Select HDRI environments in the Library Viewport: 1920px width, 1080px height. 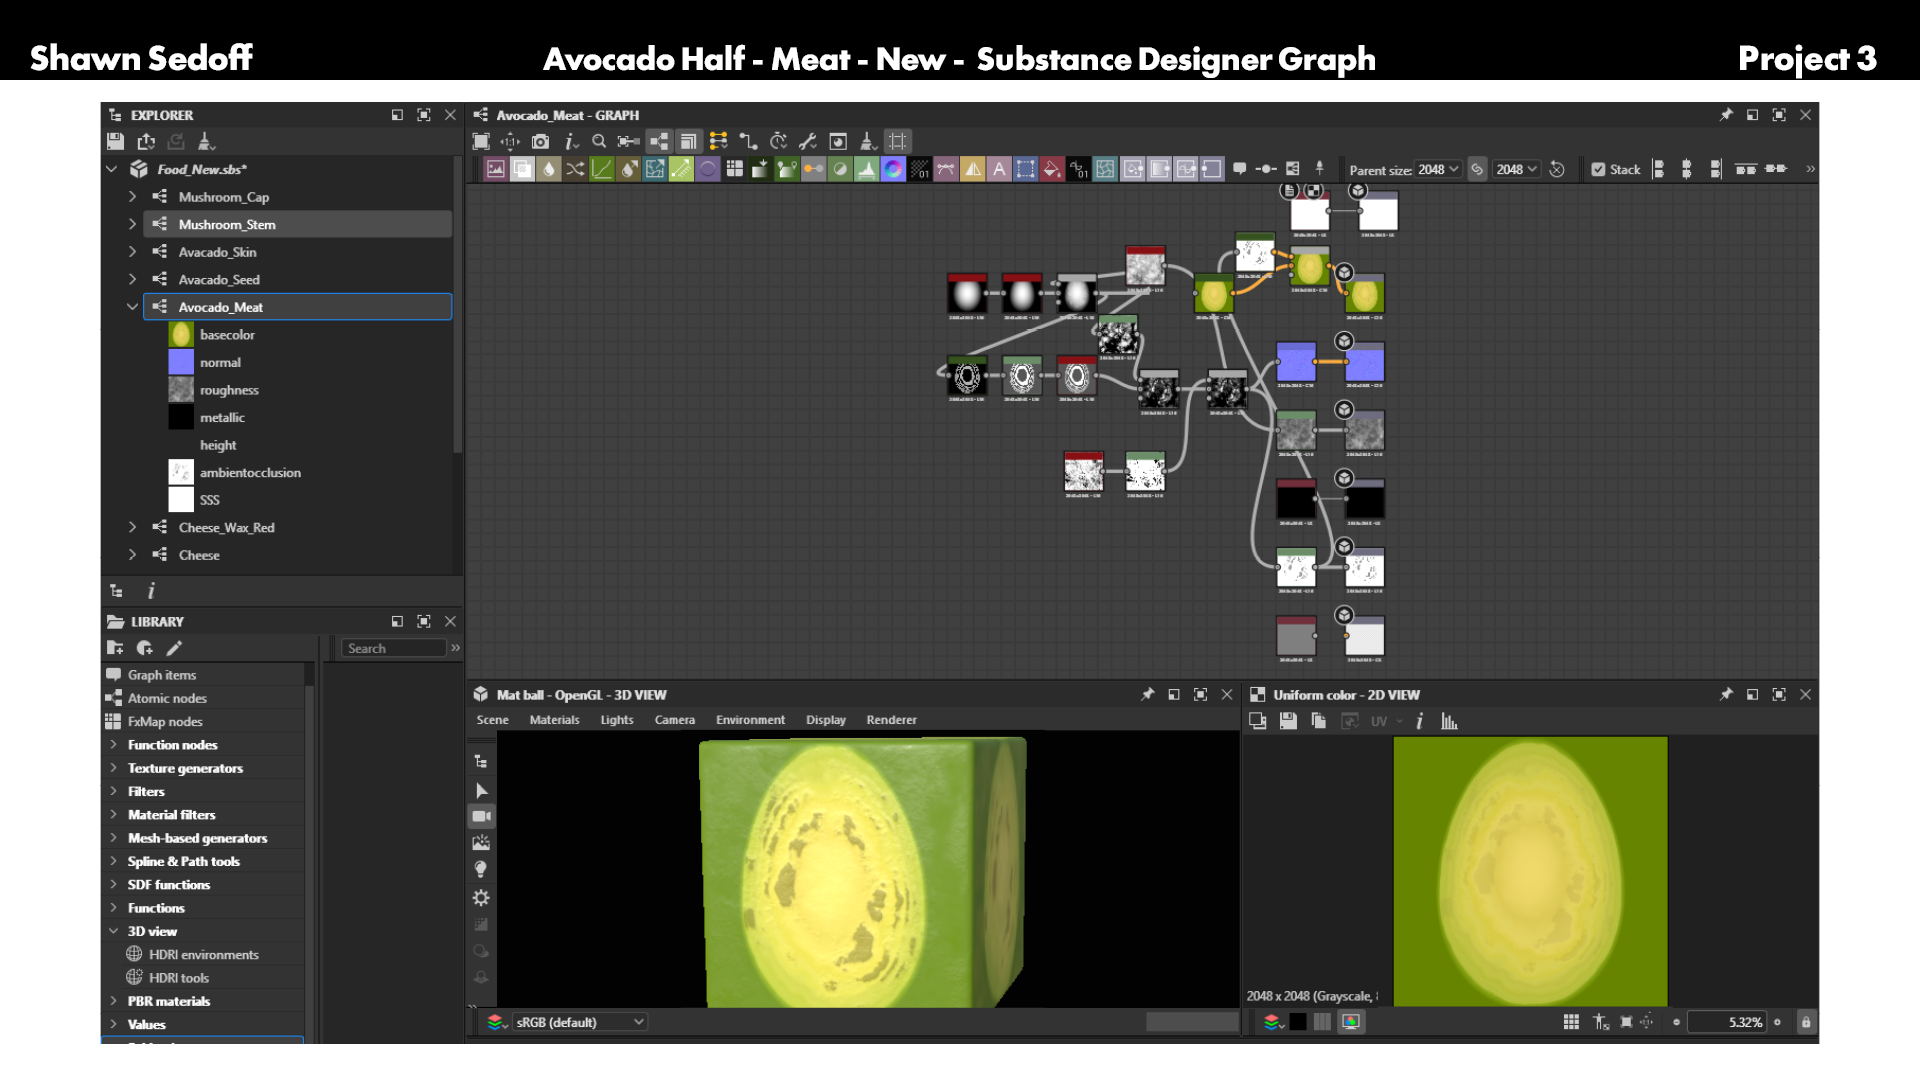click(x=204, y=954)
